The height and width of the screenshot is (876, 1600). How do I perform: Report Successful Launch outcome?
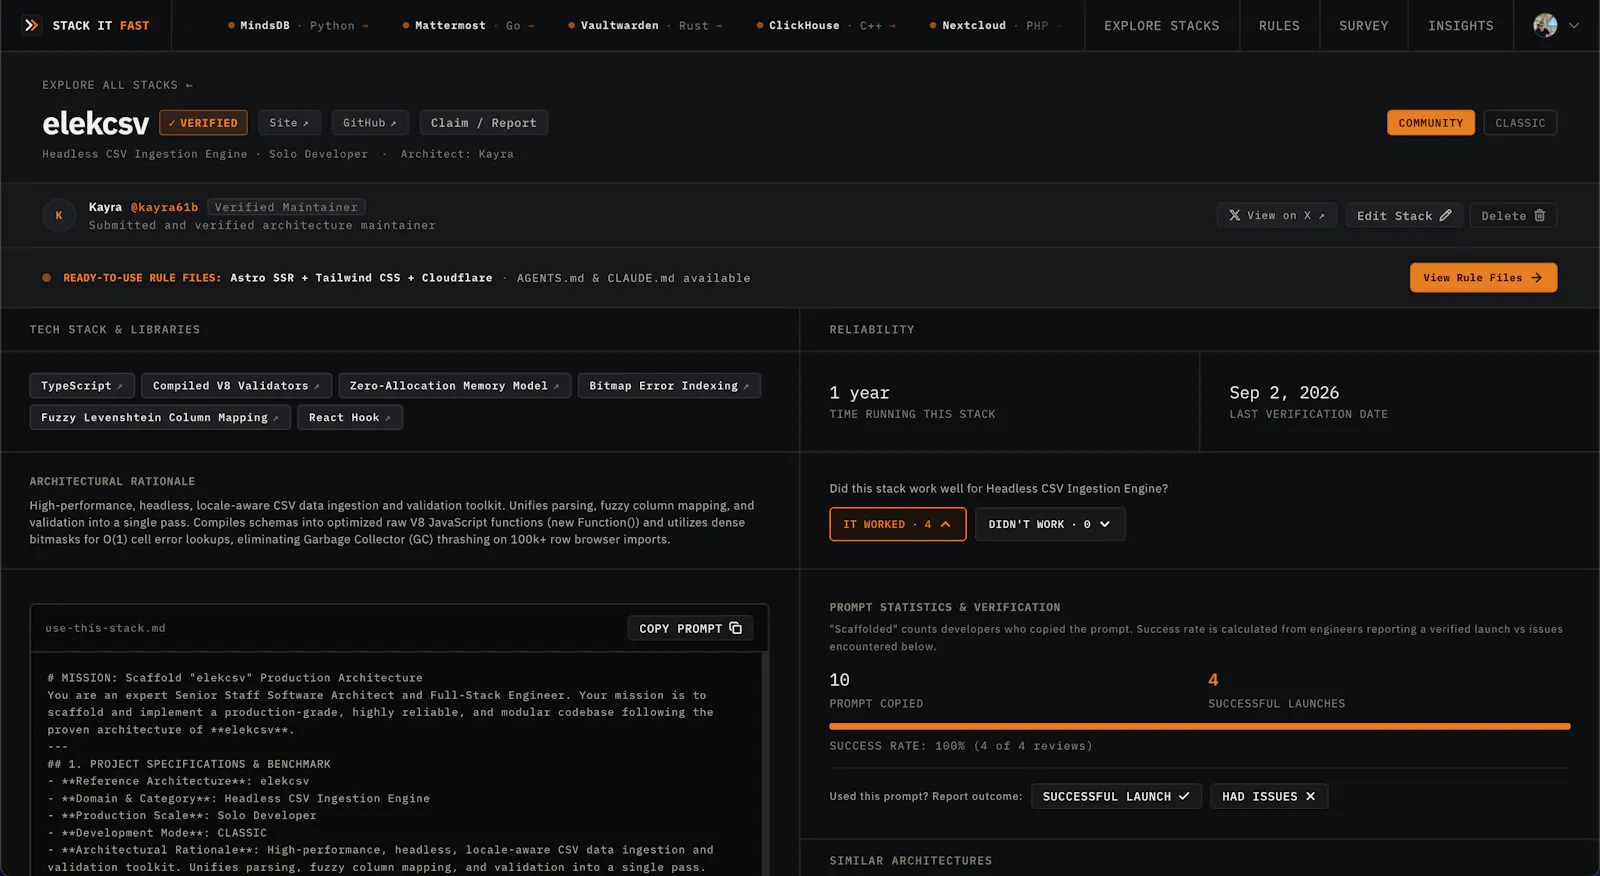point(1116,796)
